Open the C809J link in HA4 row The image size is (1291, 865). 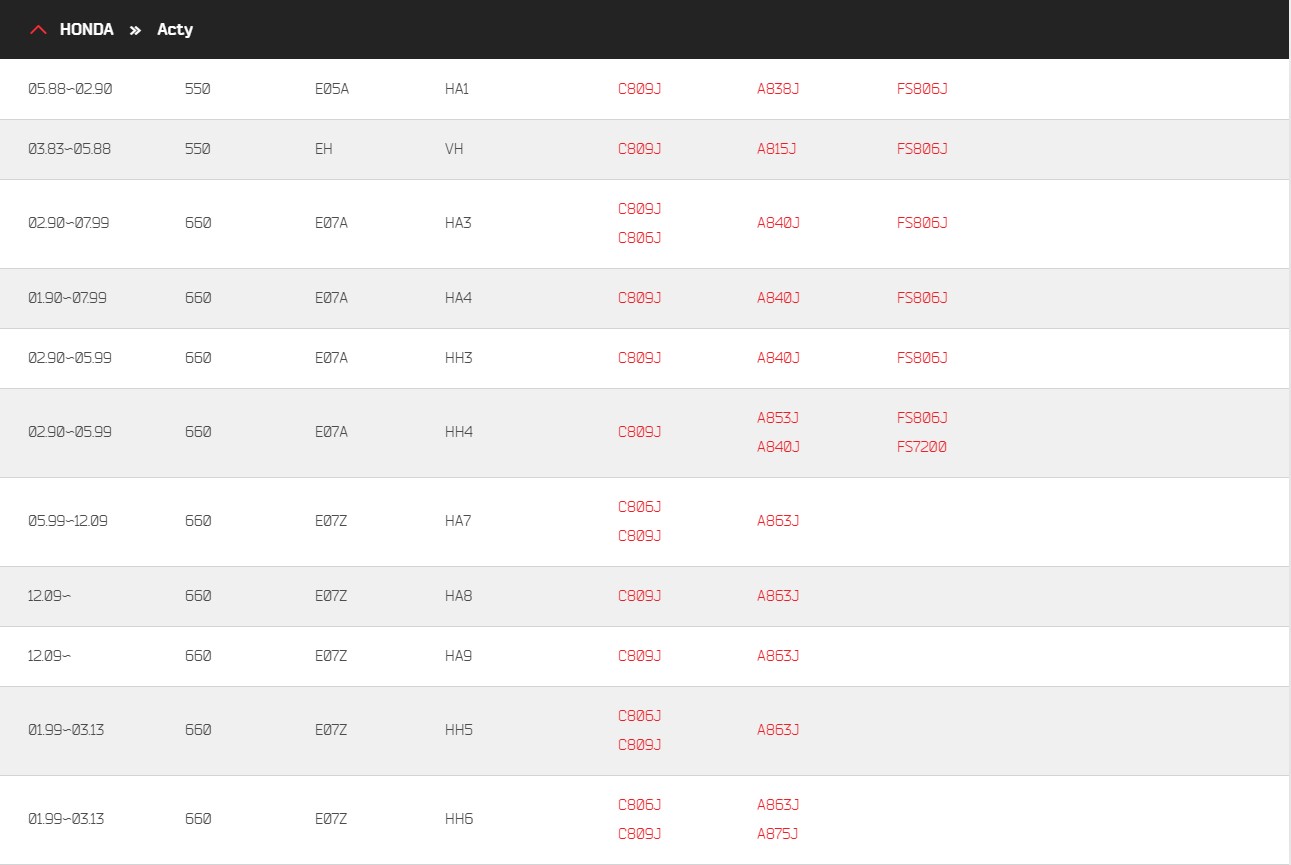coord(640,298)
